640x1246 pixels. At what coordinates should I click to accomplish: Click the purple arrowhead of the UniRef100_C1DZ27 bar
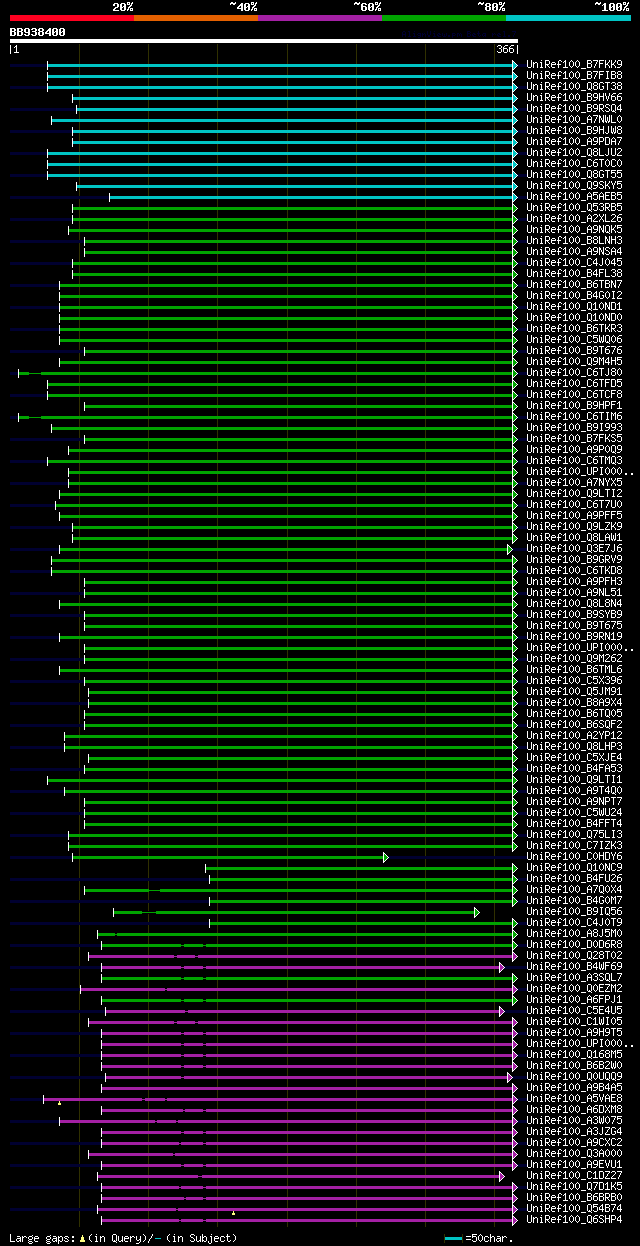[502, 1176]
